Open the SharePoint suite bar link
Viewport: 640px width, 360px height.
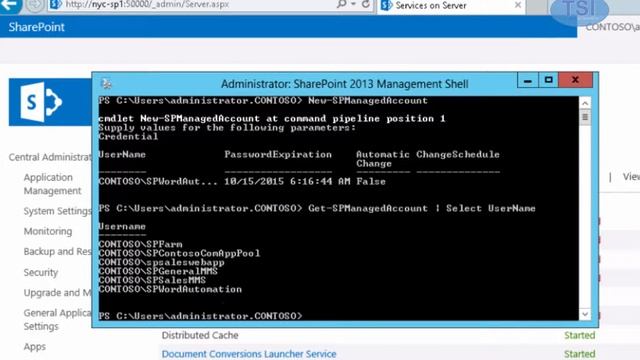pyautogui.click(x=36, y=27)
